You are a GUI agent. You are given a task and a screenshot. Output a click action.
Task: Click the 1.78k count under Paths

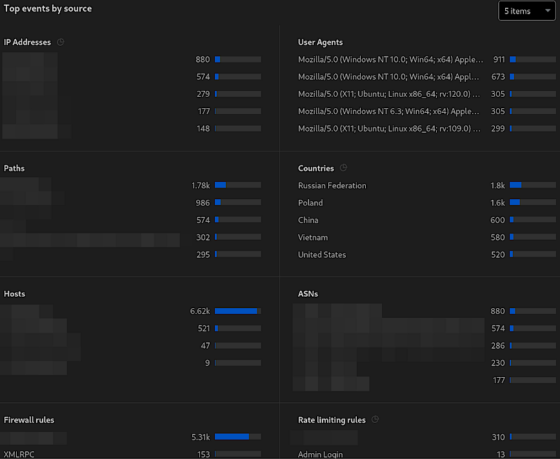click(201, 185)
